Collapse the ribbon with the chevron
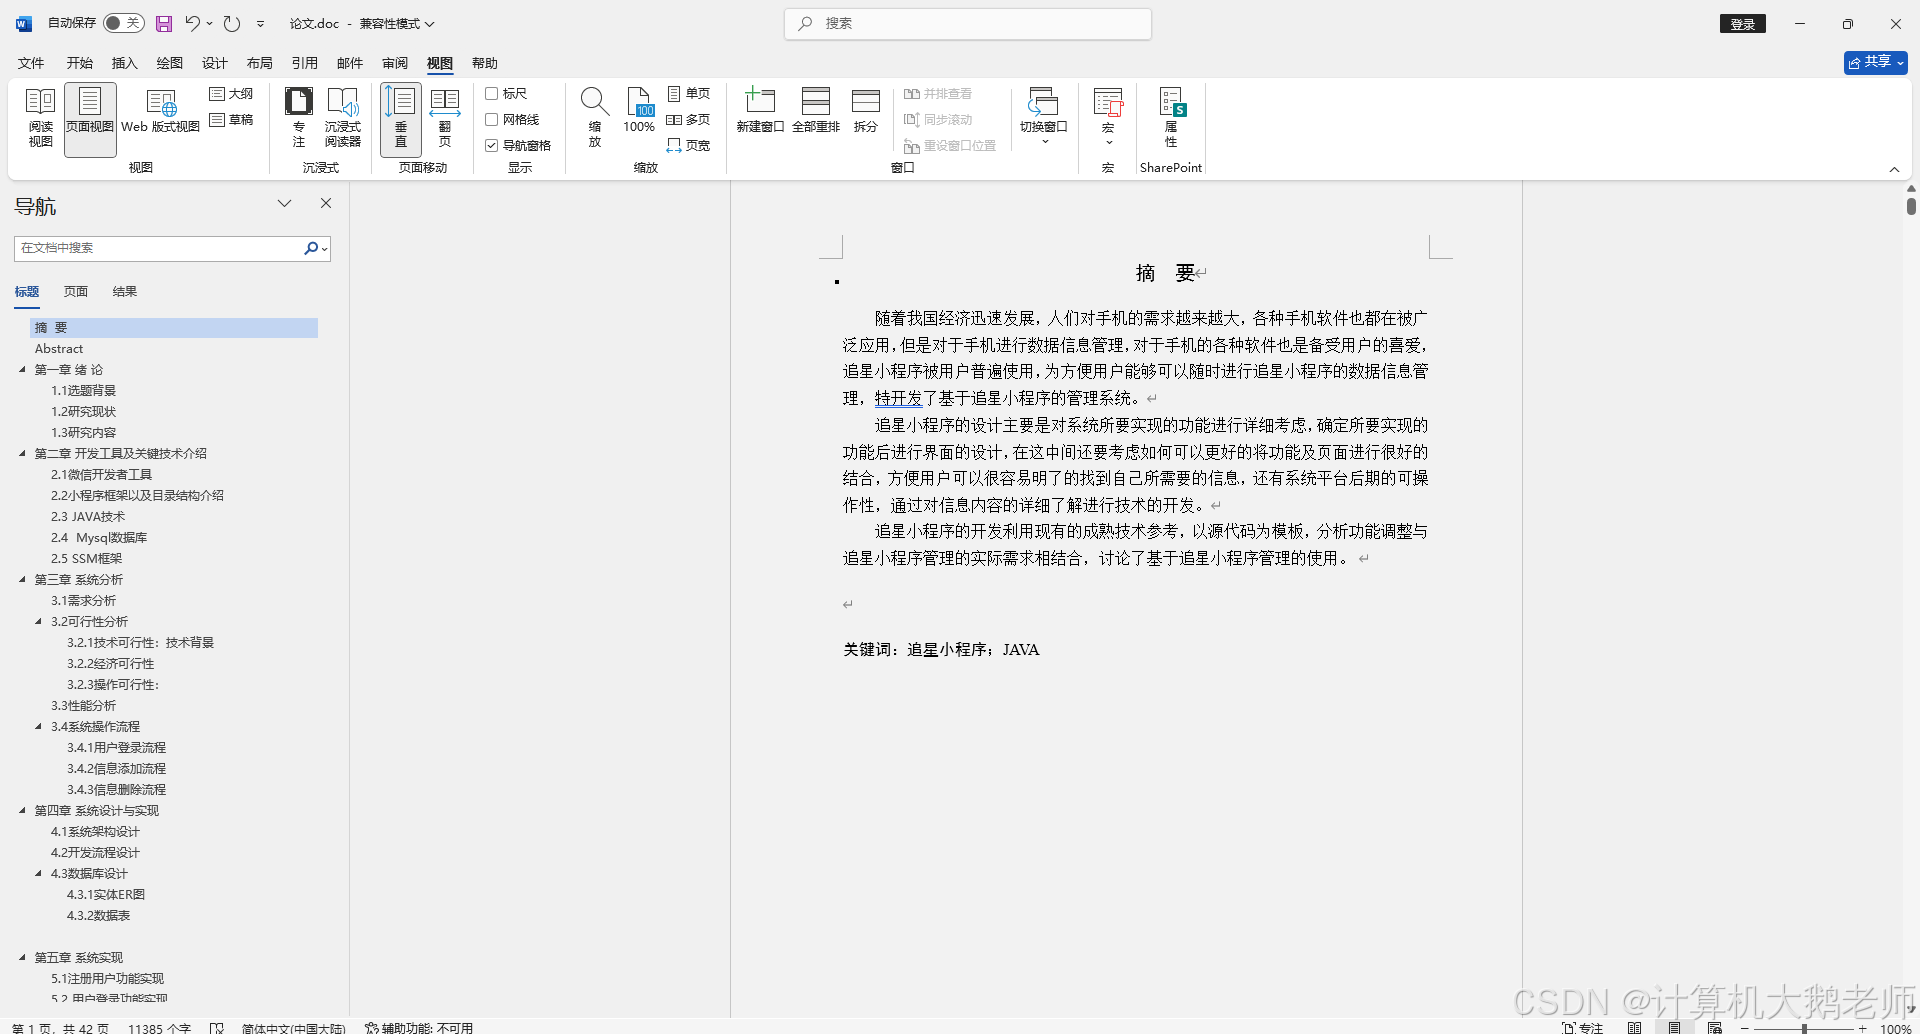Viewport: 1920px width, 1034px height. (x=1894, y=169)
